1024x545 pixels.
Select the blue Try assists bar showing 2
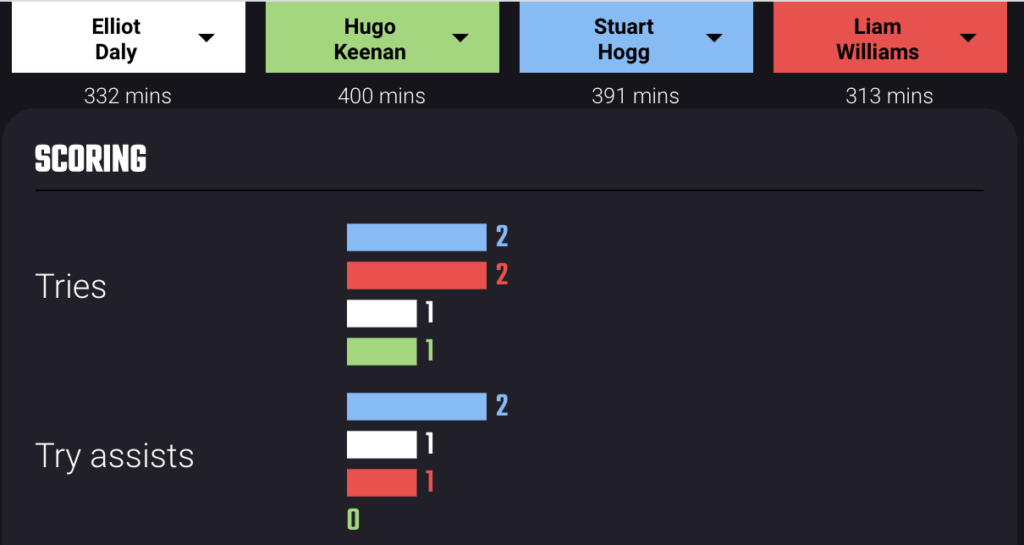coord(417,407)
